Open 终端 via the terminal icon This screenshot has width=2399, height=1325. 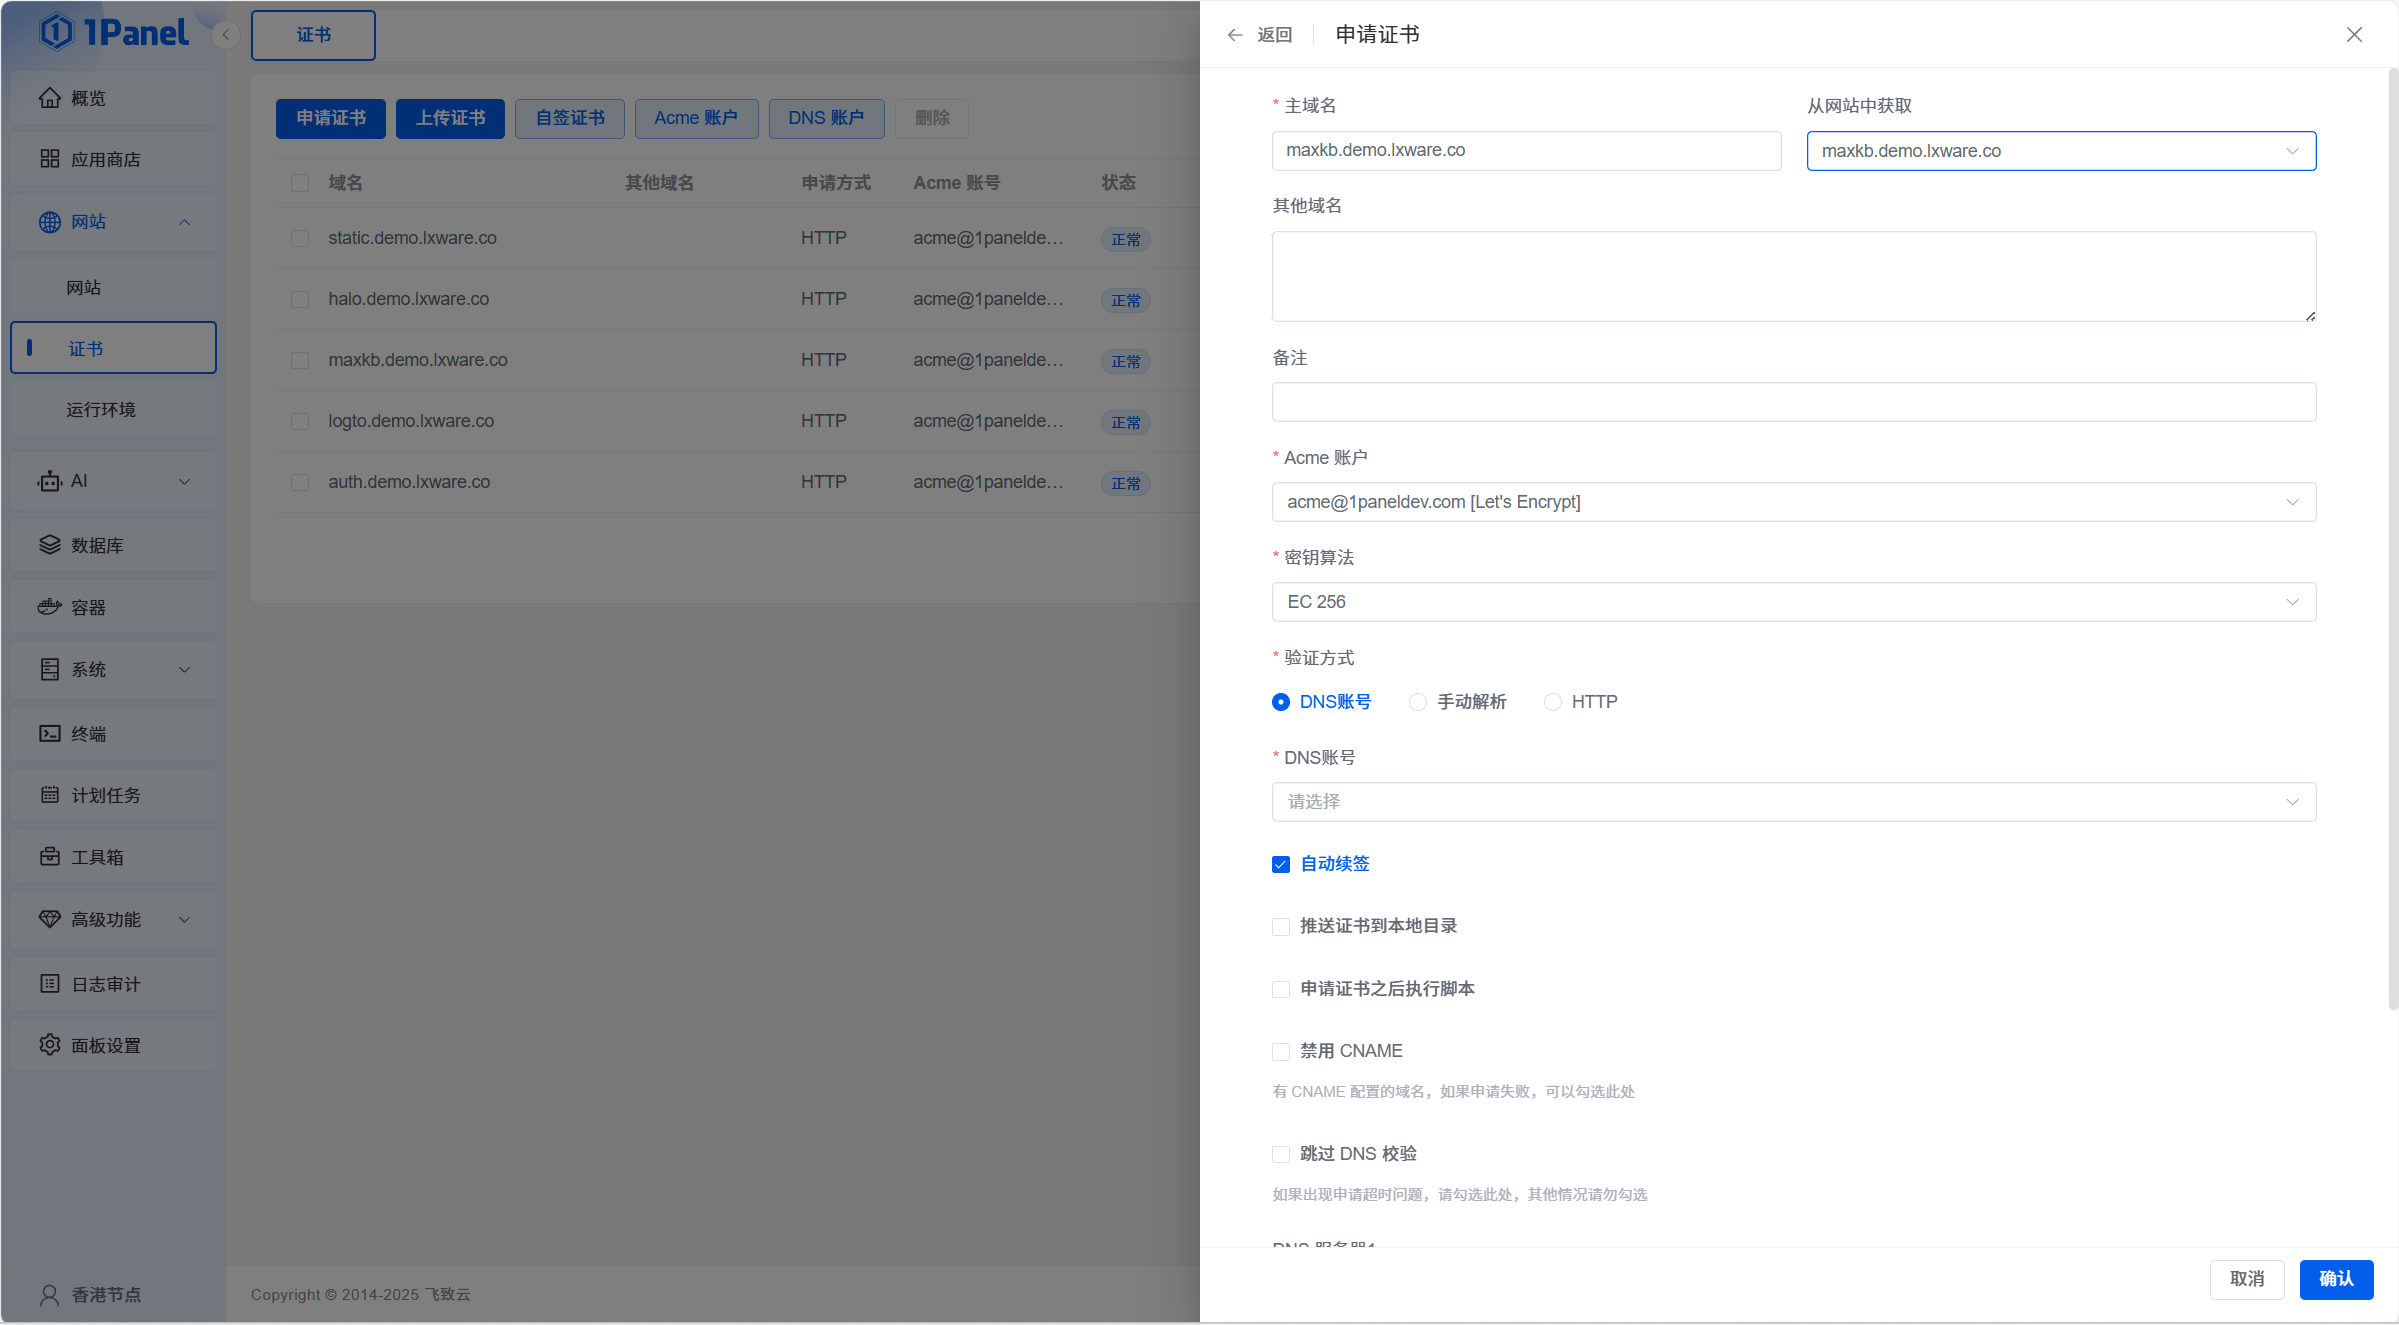point(49,733)
